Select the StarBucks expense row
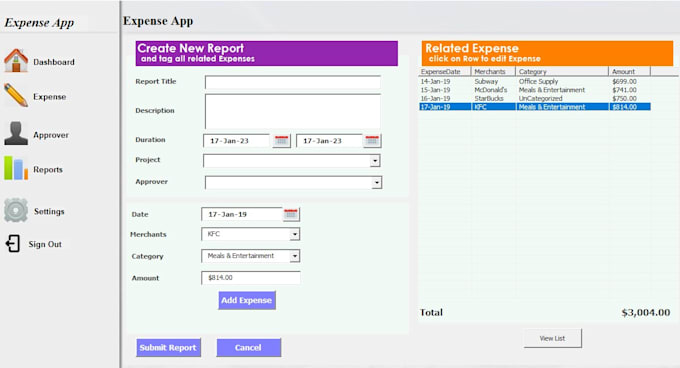 pyautogui.click(x=535, y=98)
